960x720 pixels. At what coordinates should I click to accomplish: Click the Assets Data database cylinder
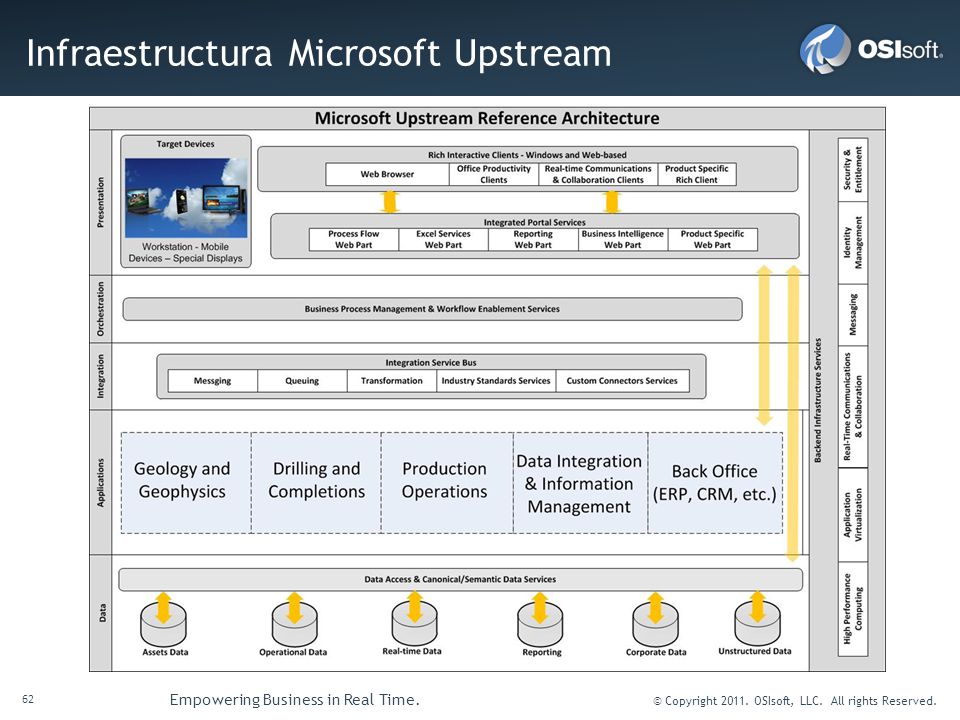(163, 624)
